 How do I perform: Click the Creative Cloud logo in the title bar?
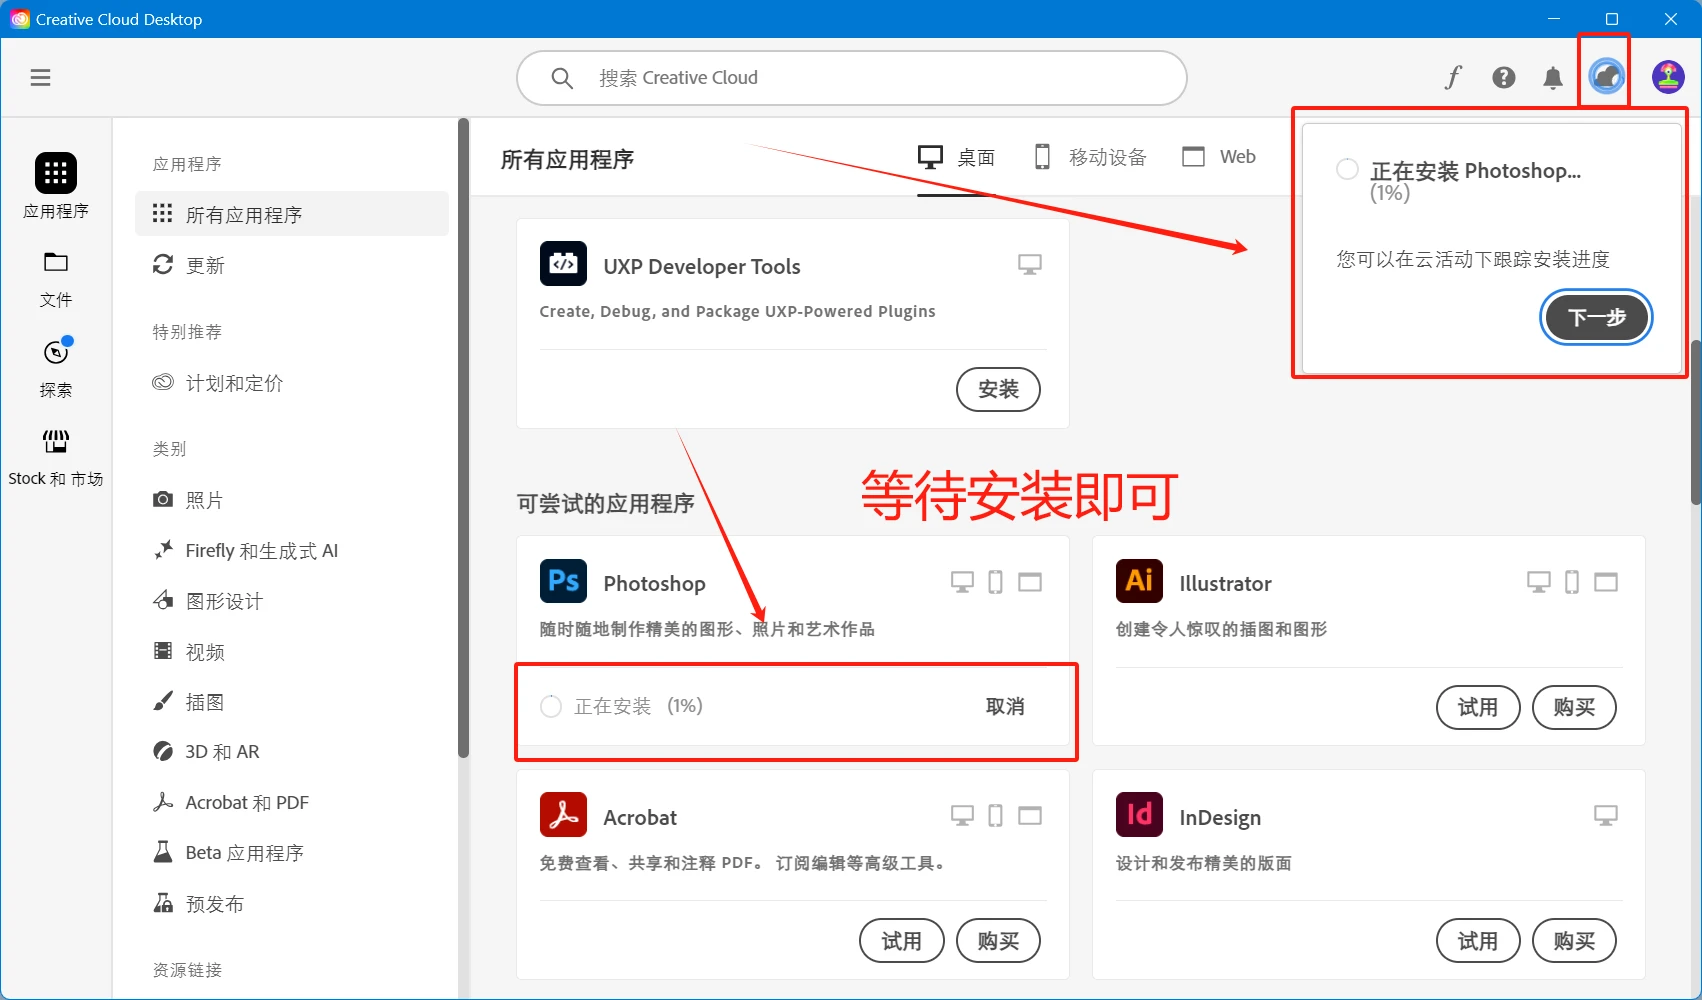coord(19,19)
